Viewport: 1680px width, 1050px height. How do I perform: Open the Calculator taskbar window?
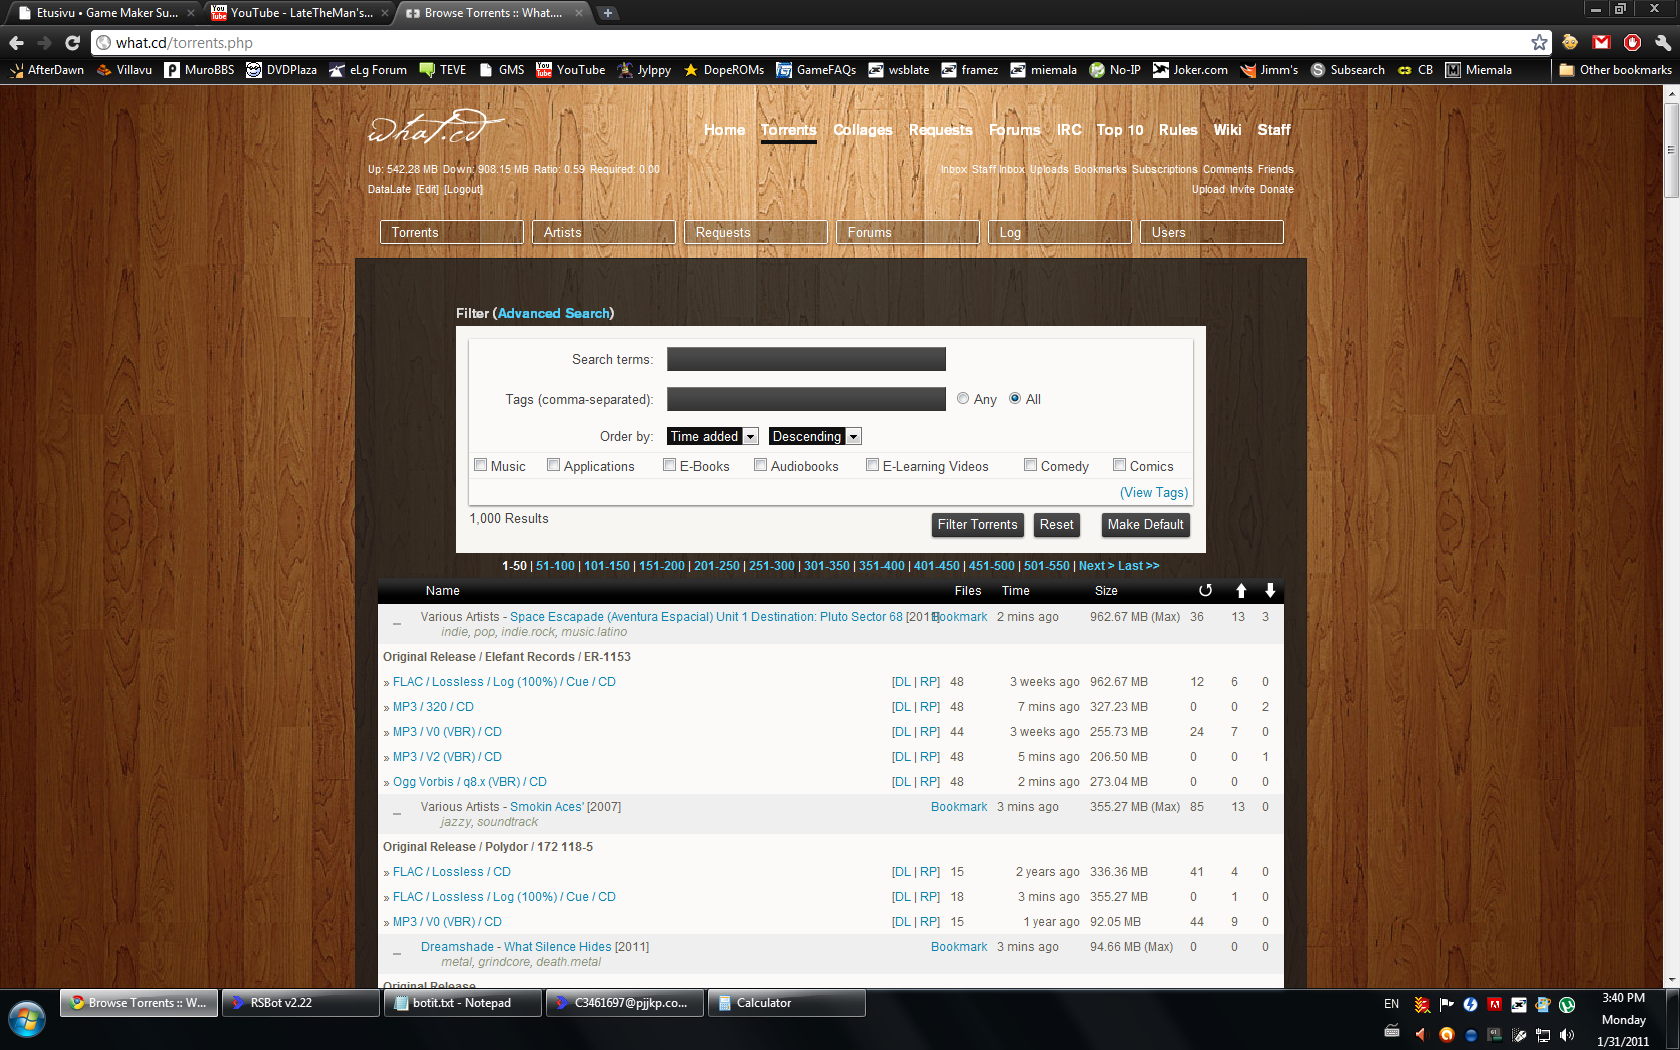(786, 1003)
